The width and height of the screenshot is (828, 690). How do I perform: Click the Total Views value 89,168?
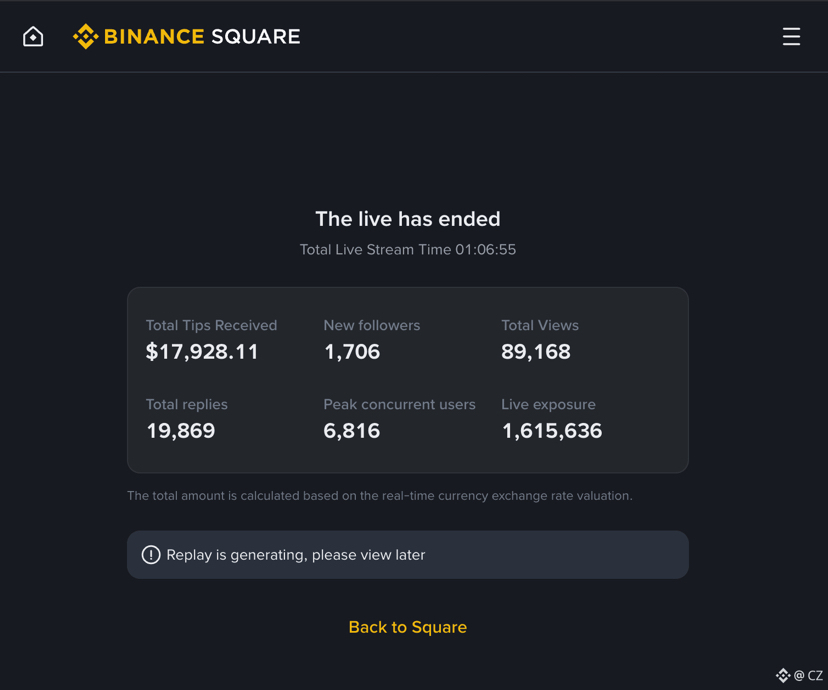pyautogui.click(x=536, y=352)
